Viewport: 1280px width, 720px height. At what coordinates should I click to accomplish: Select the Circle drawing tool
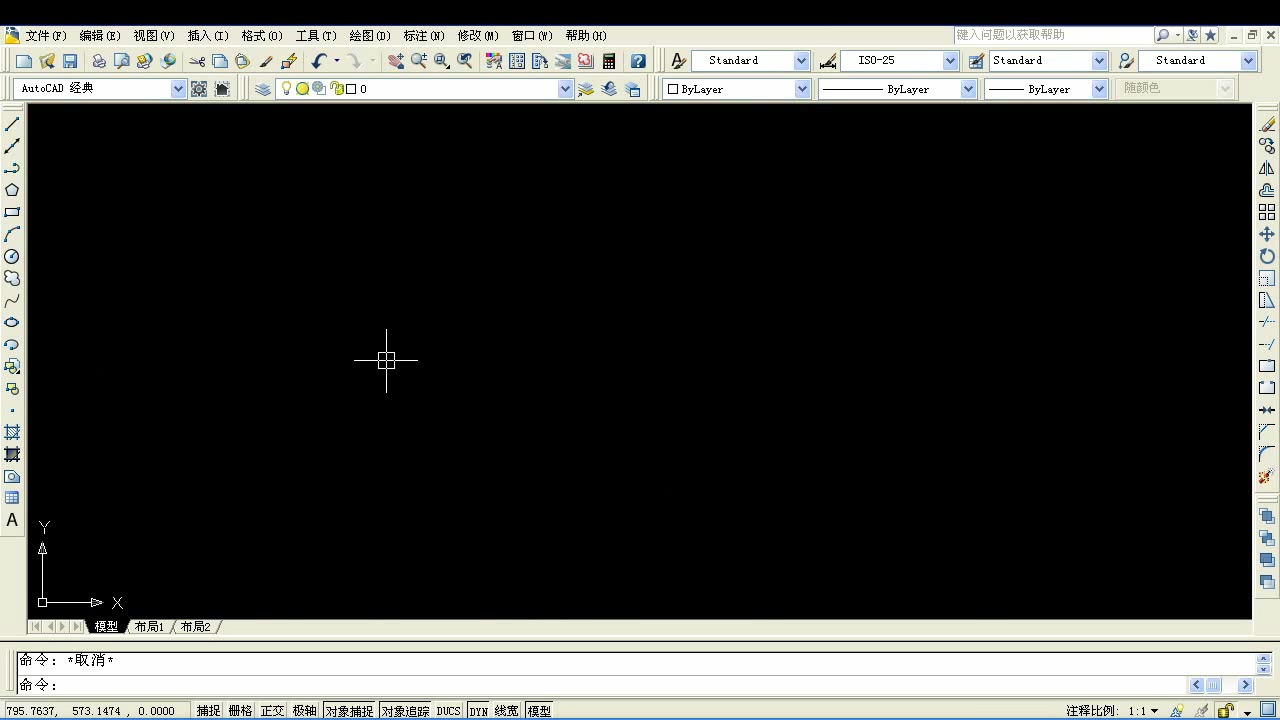coord(12,256)
